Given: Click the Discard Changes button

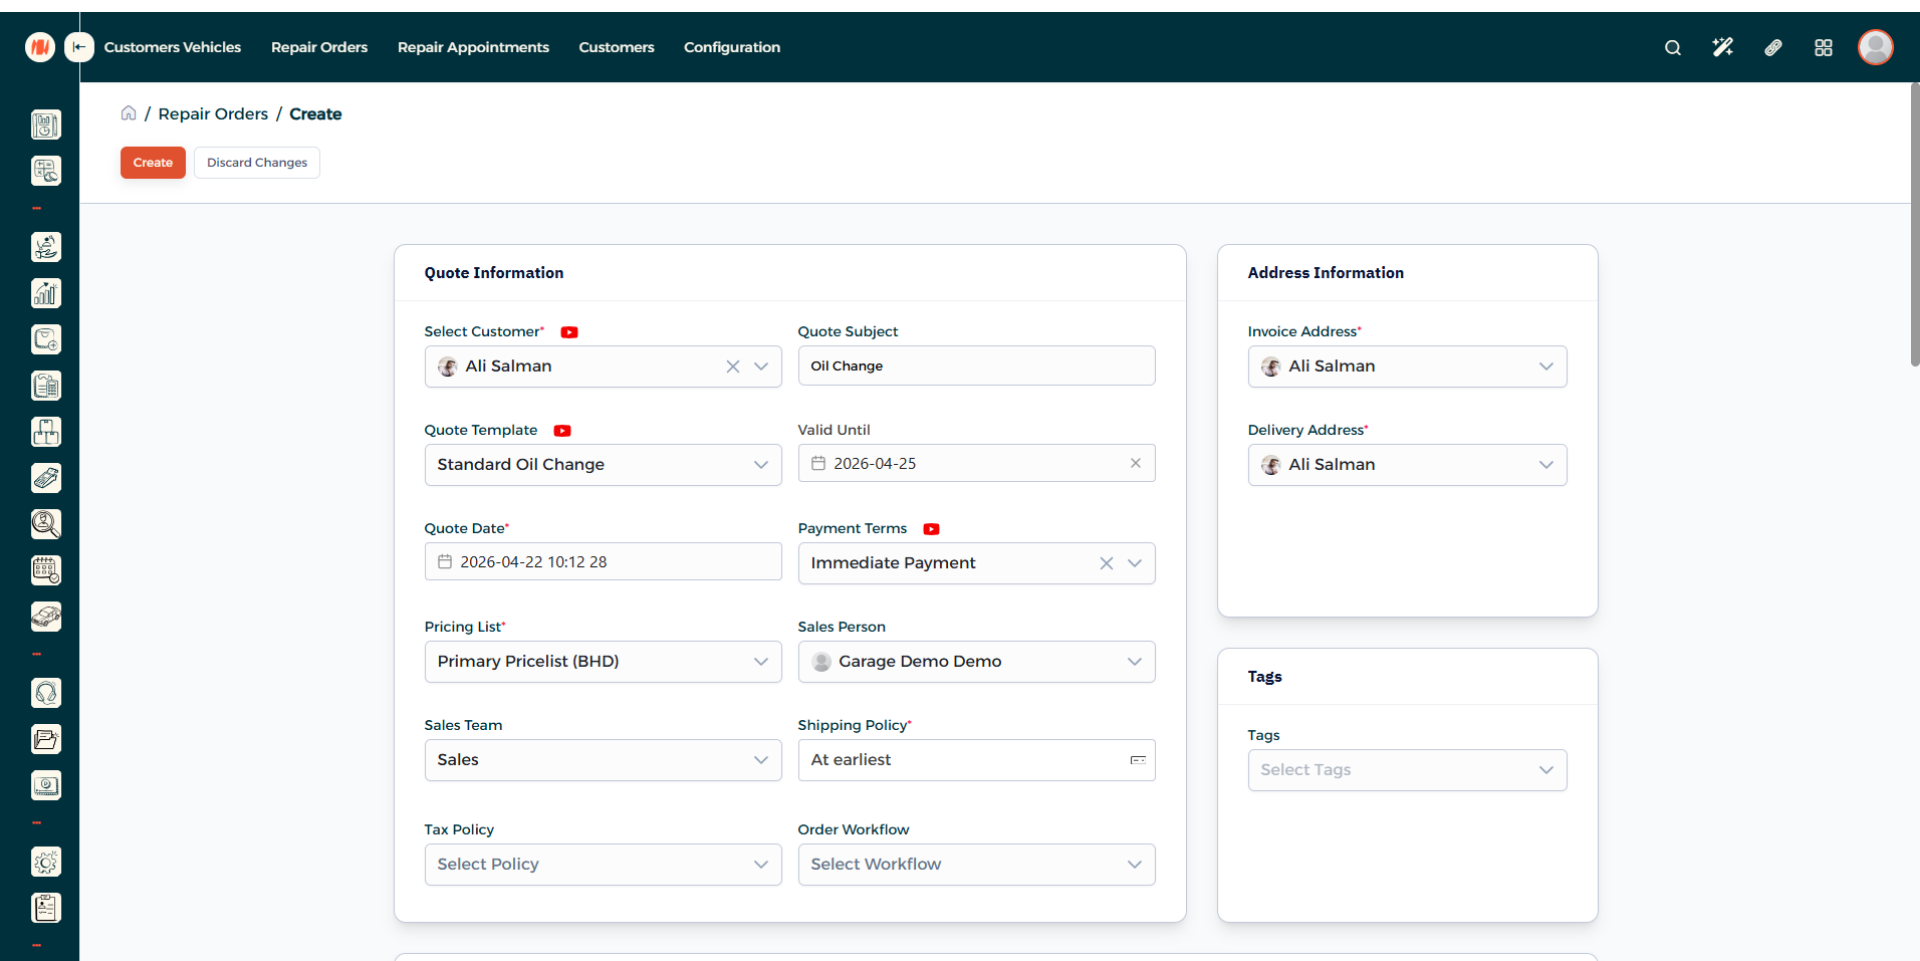Looking at the screenshot, I should pos(257,162).
